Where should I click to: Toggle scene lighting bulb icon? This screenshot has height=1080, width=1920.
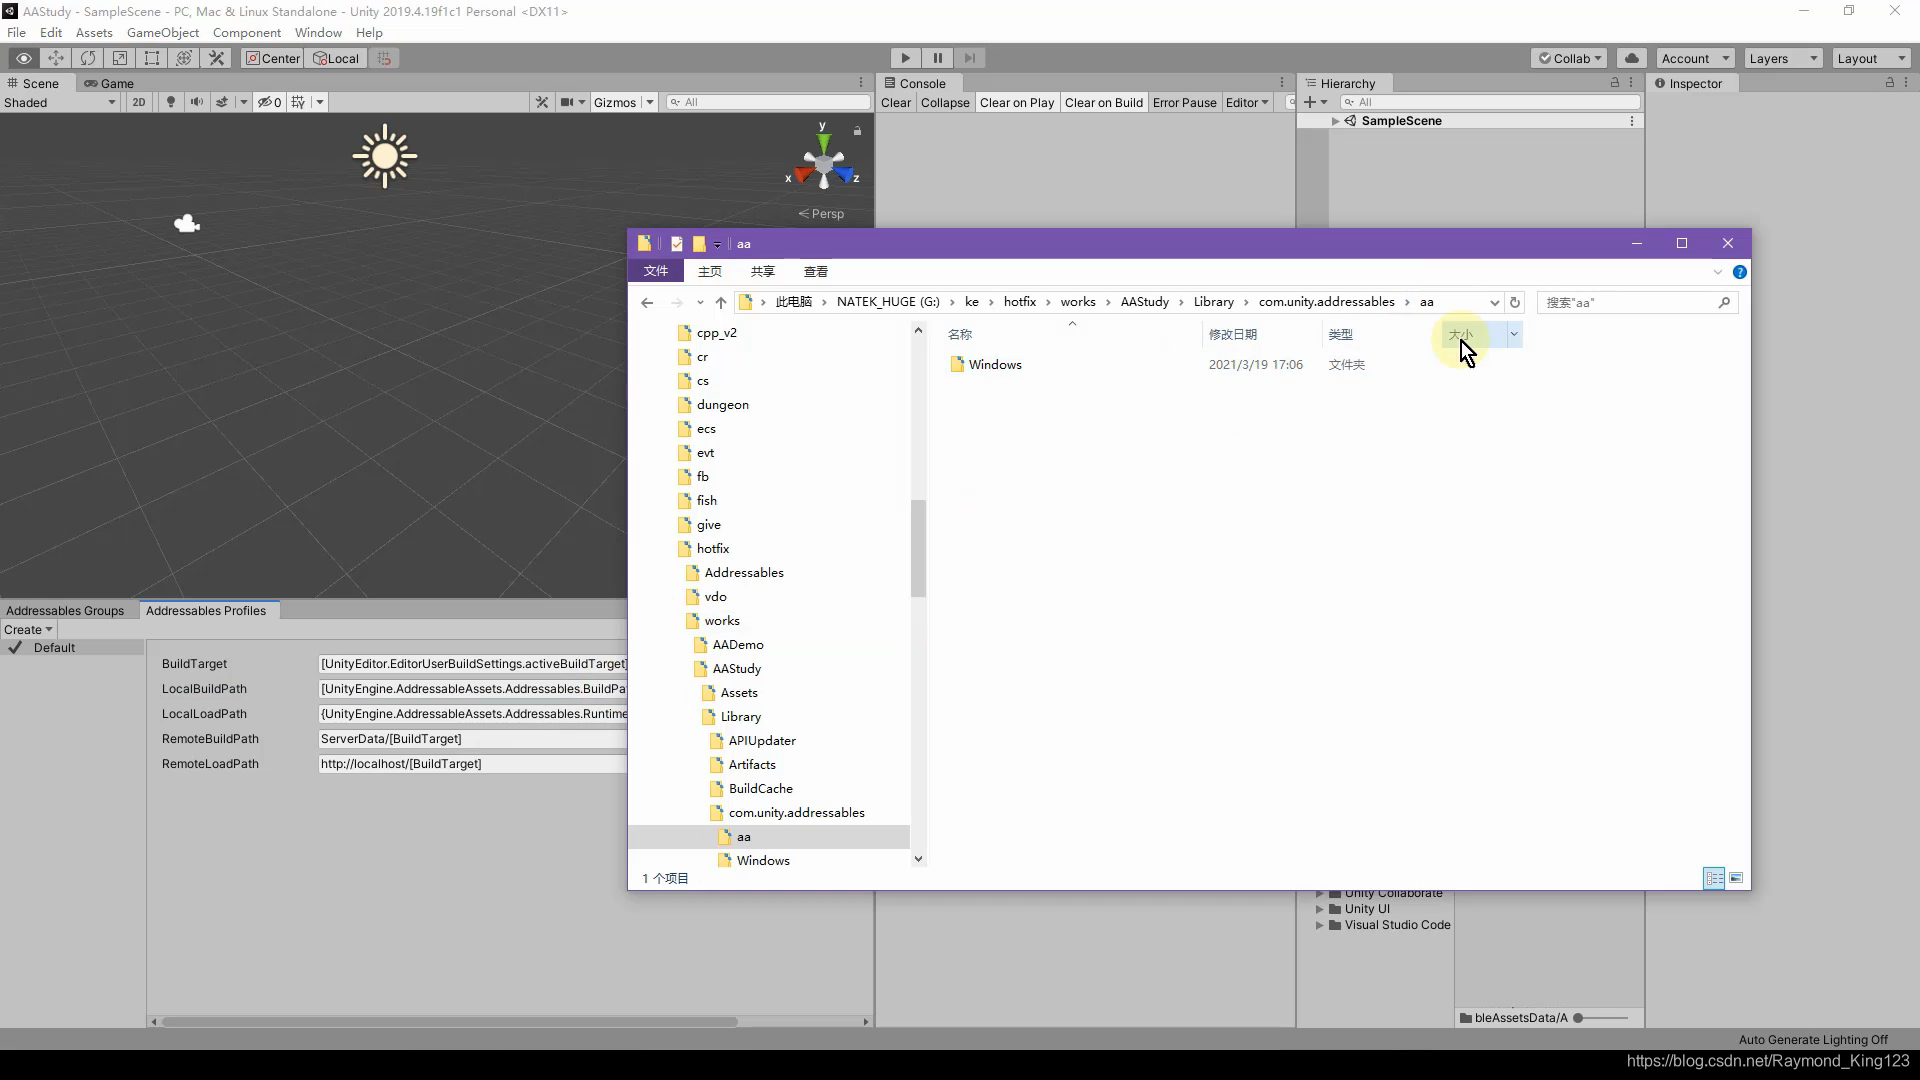pos(170,102)
